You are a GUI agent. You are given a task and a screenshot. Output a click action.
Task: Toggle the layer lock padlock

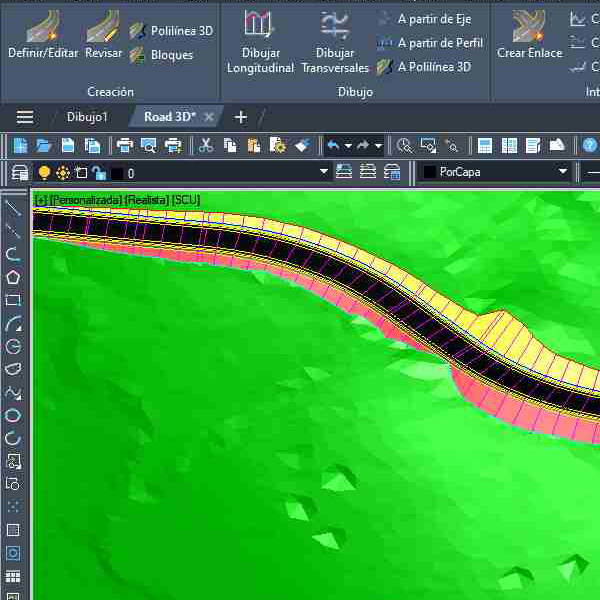99,172
